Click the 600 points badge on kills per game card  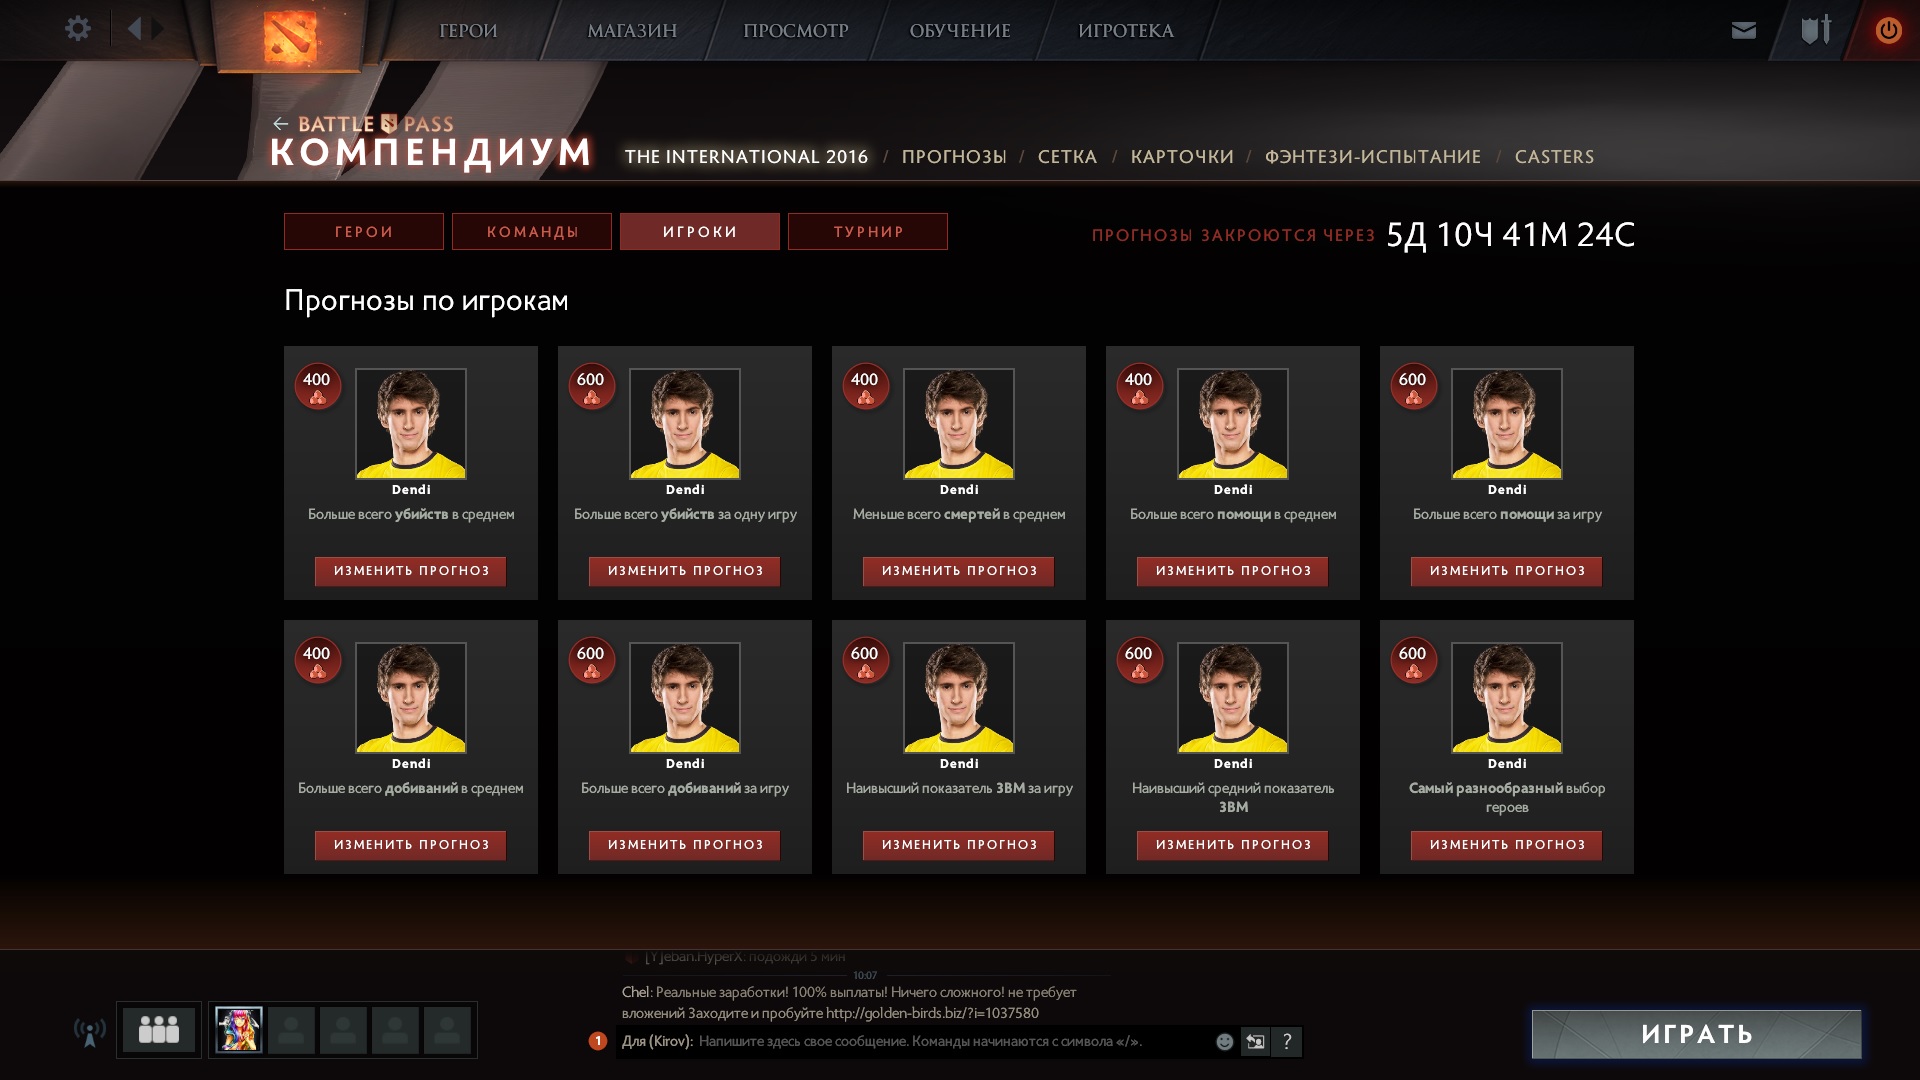click(591, 387)
